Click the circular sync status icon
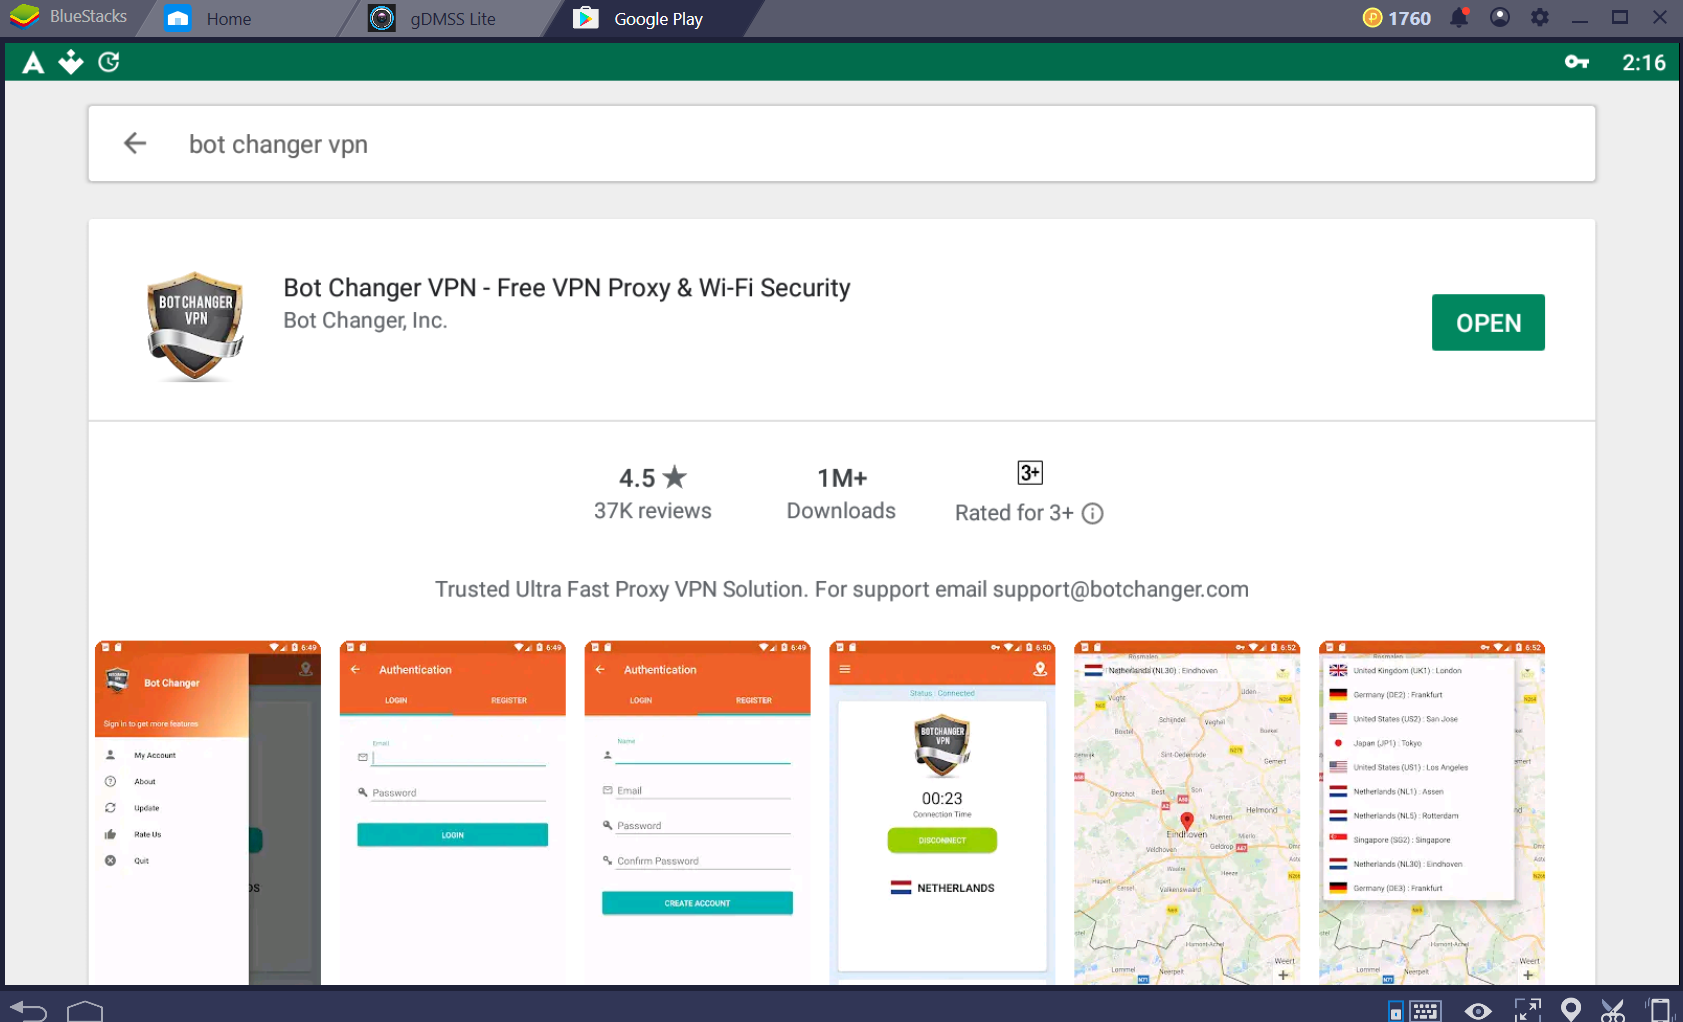The height and width of the screenshot is (1022, 1683). 109,62
